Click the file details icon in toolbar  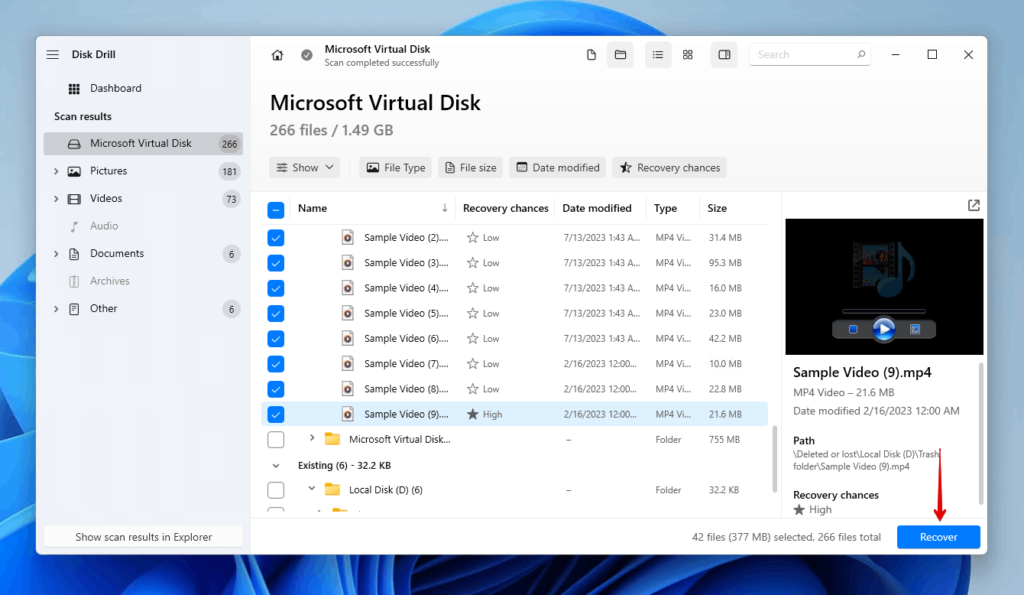[591, 55]
